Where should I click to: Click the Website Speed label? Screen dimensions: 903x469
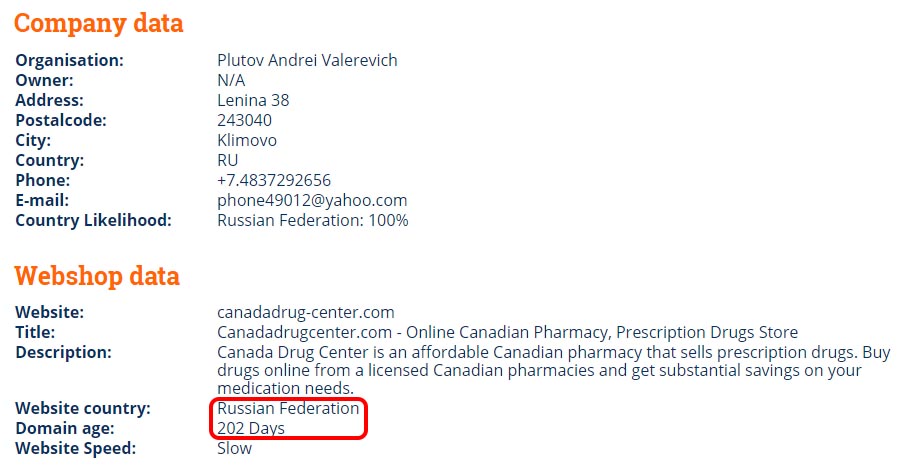coord(75,448)
